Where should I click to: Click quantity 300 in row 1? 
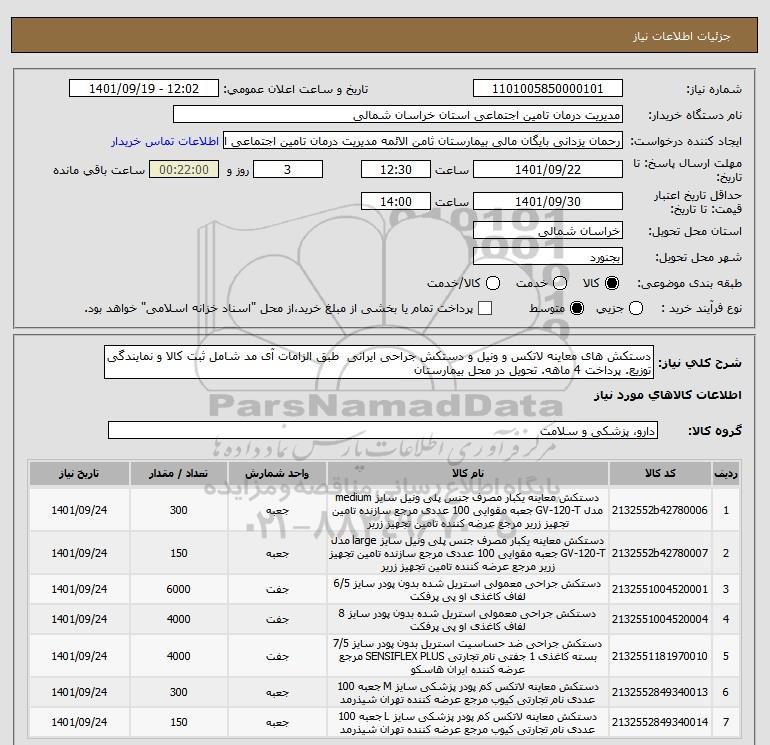click(x=178, y=510)
